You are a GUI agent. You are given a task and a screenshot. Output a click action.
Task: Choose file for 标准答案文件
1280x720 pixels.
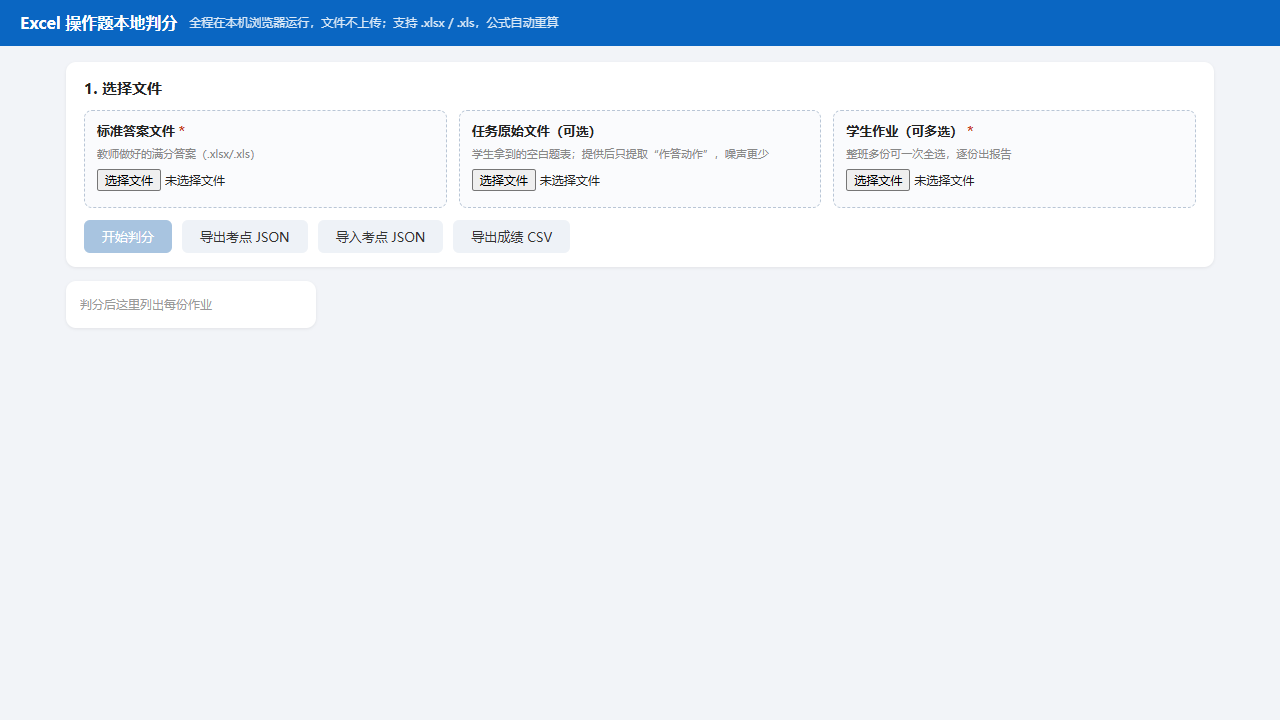[x=129, y=180]
